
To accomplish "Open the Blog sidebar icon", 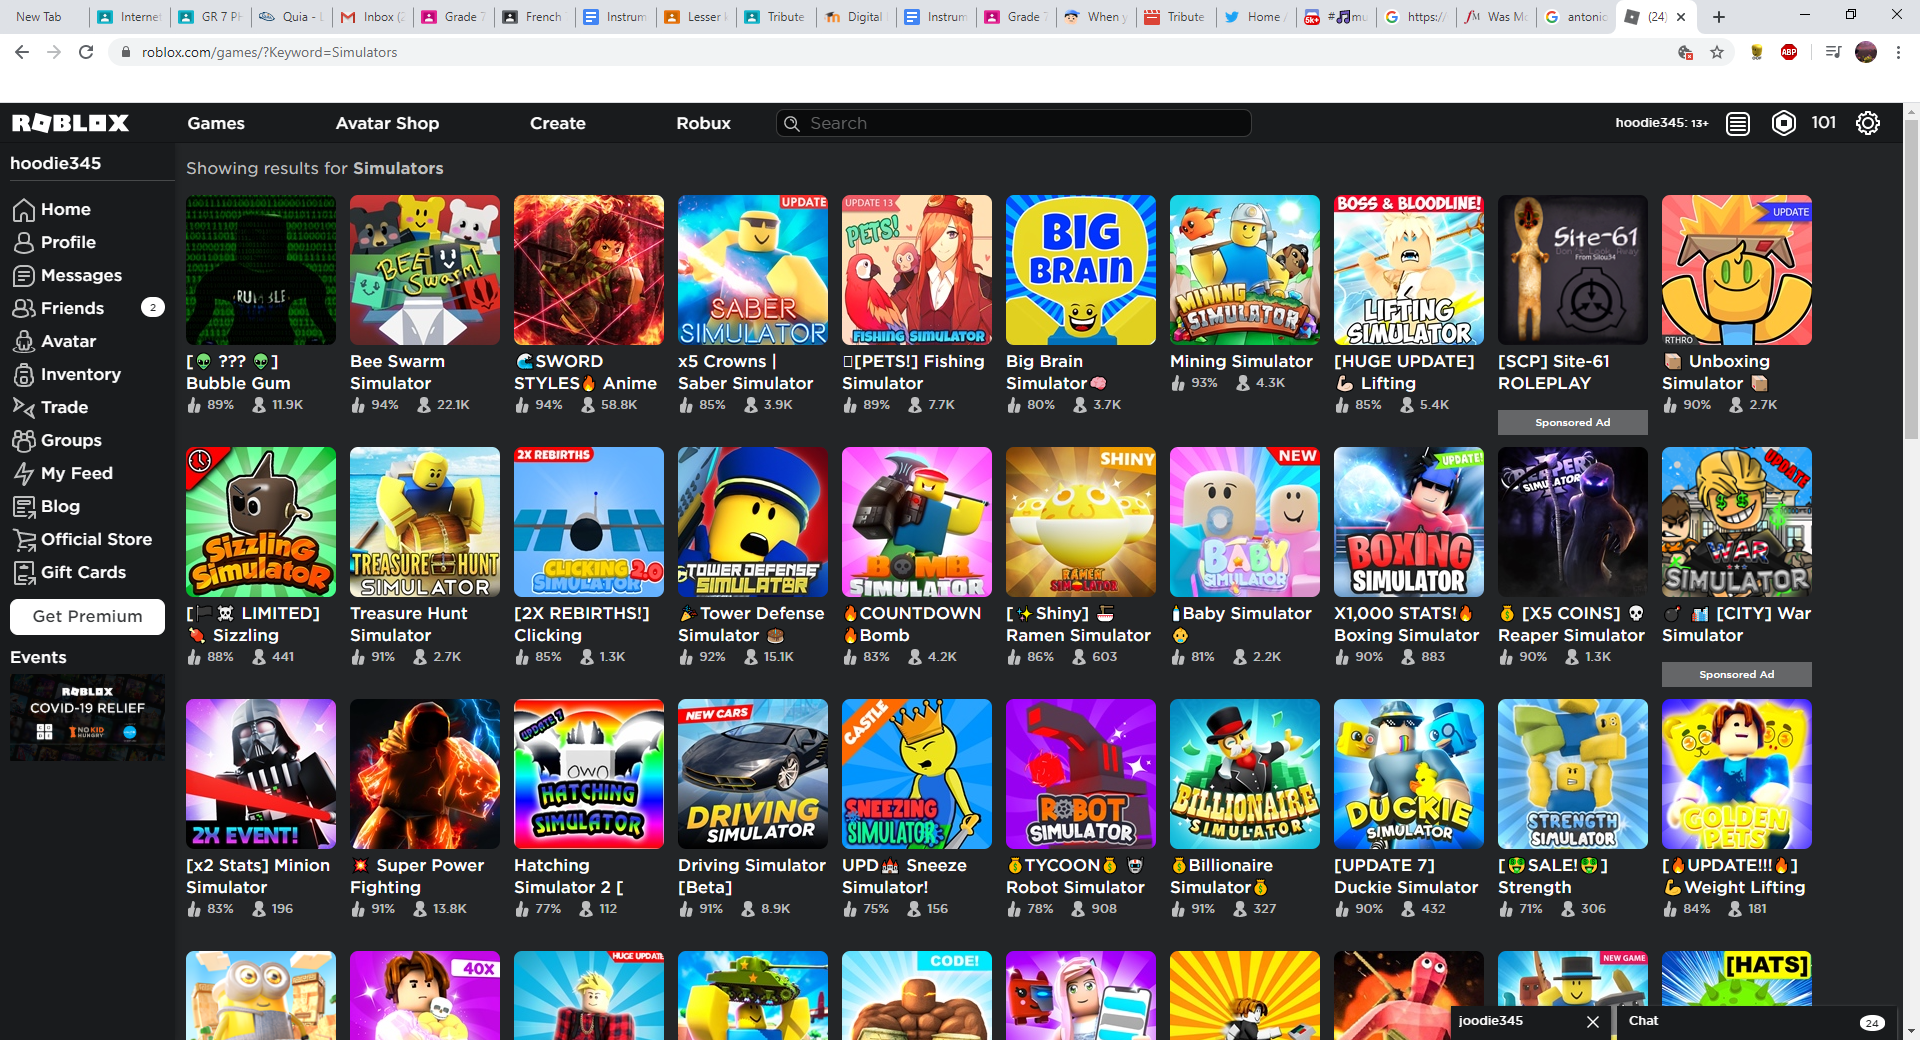I will [24, 507].
